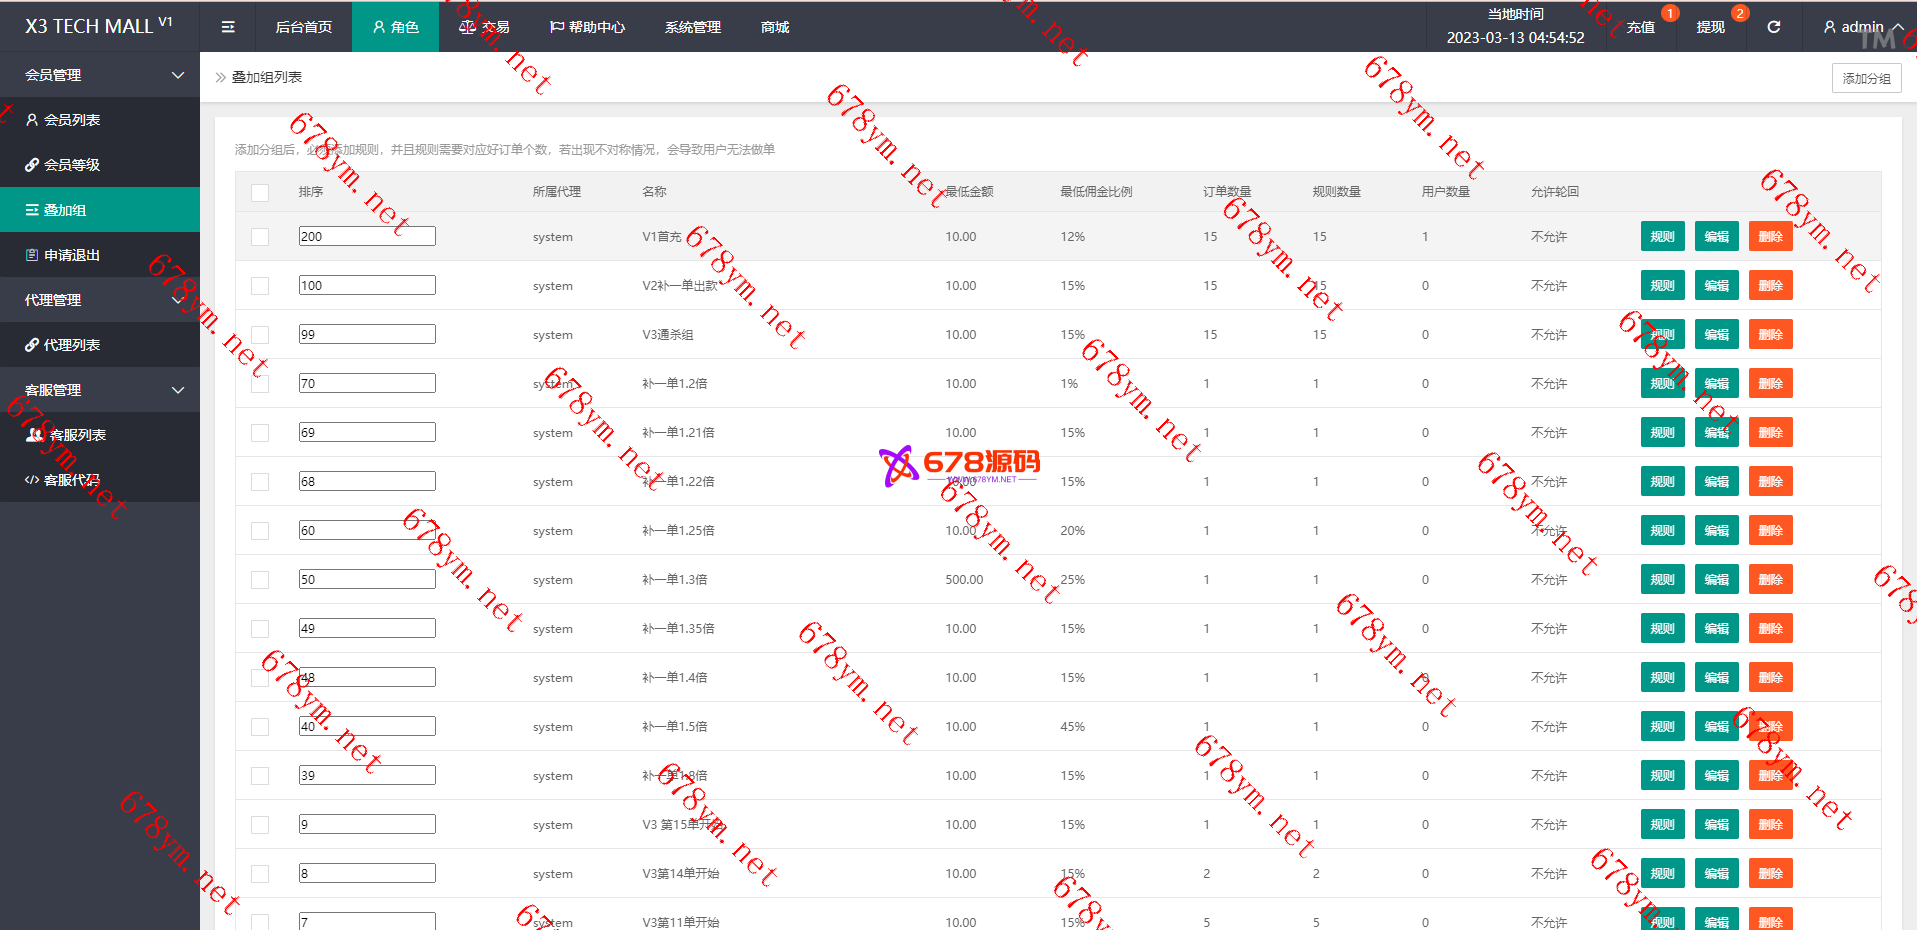Screen dimensions: 1917x930
Task: Collapse the 会员管理 sidebar section
Action: click(178, 75)
